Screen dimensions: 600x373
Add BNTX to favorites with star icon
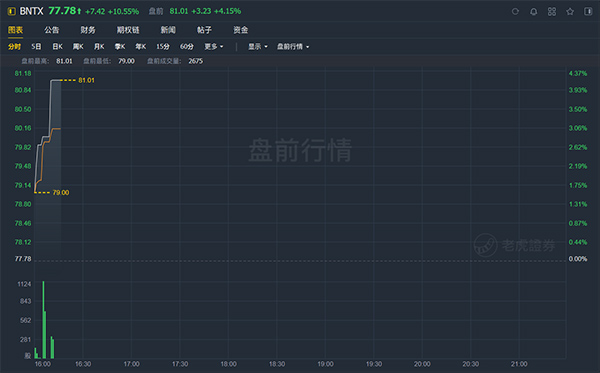pos(570,11)
